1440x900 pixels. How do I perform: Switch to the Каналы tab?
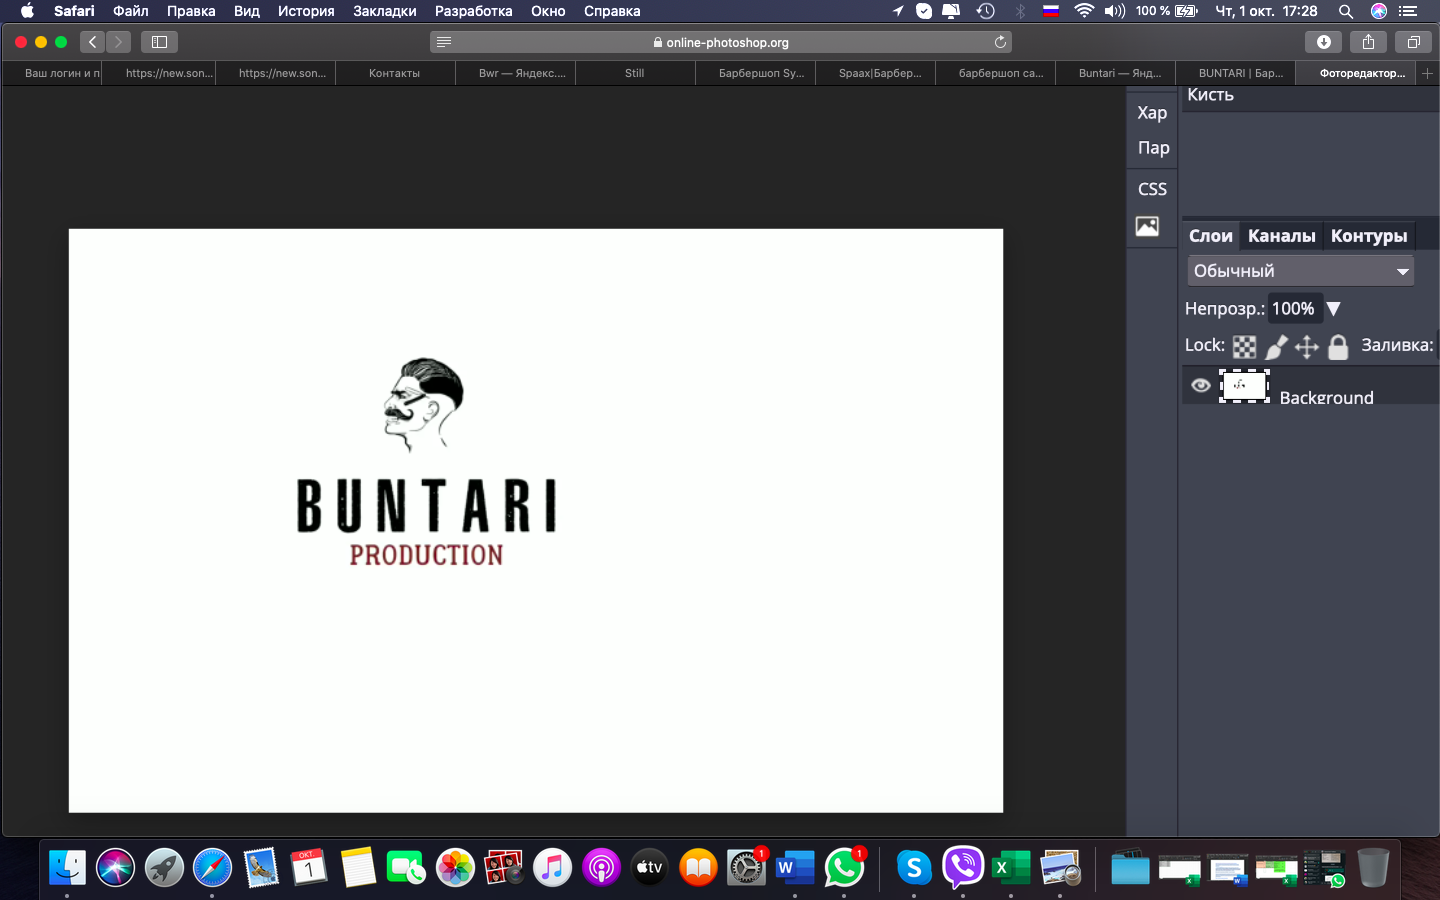[1281, 236]
